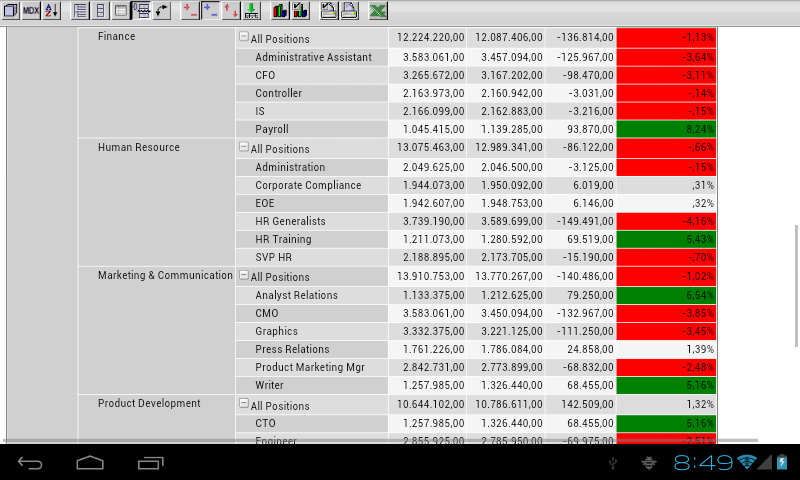The height and width of the screenshot is (480, 800).
Task: Click the Corporate Compliance position label
Action: 308,185
